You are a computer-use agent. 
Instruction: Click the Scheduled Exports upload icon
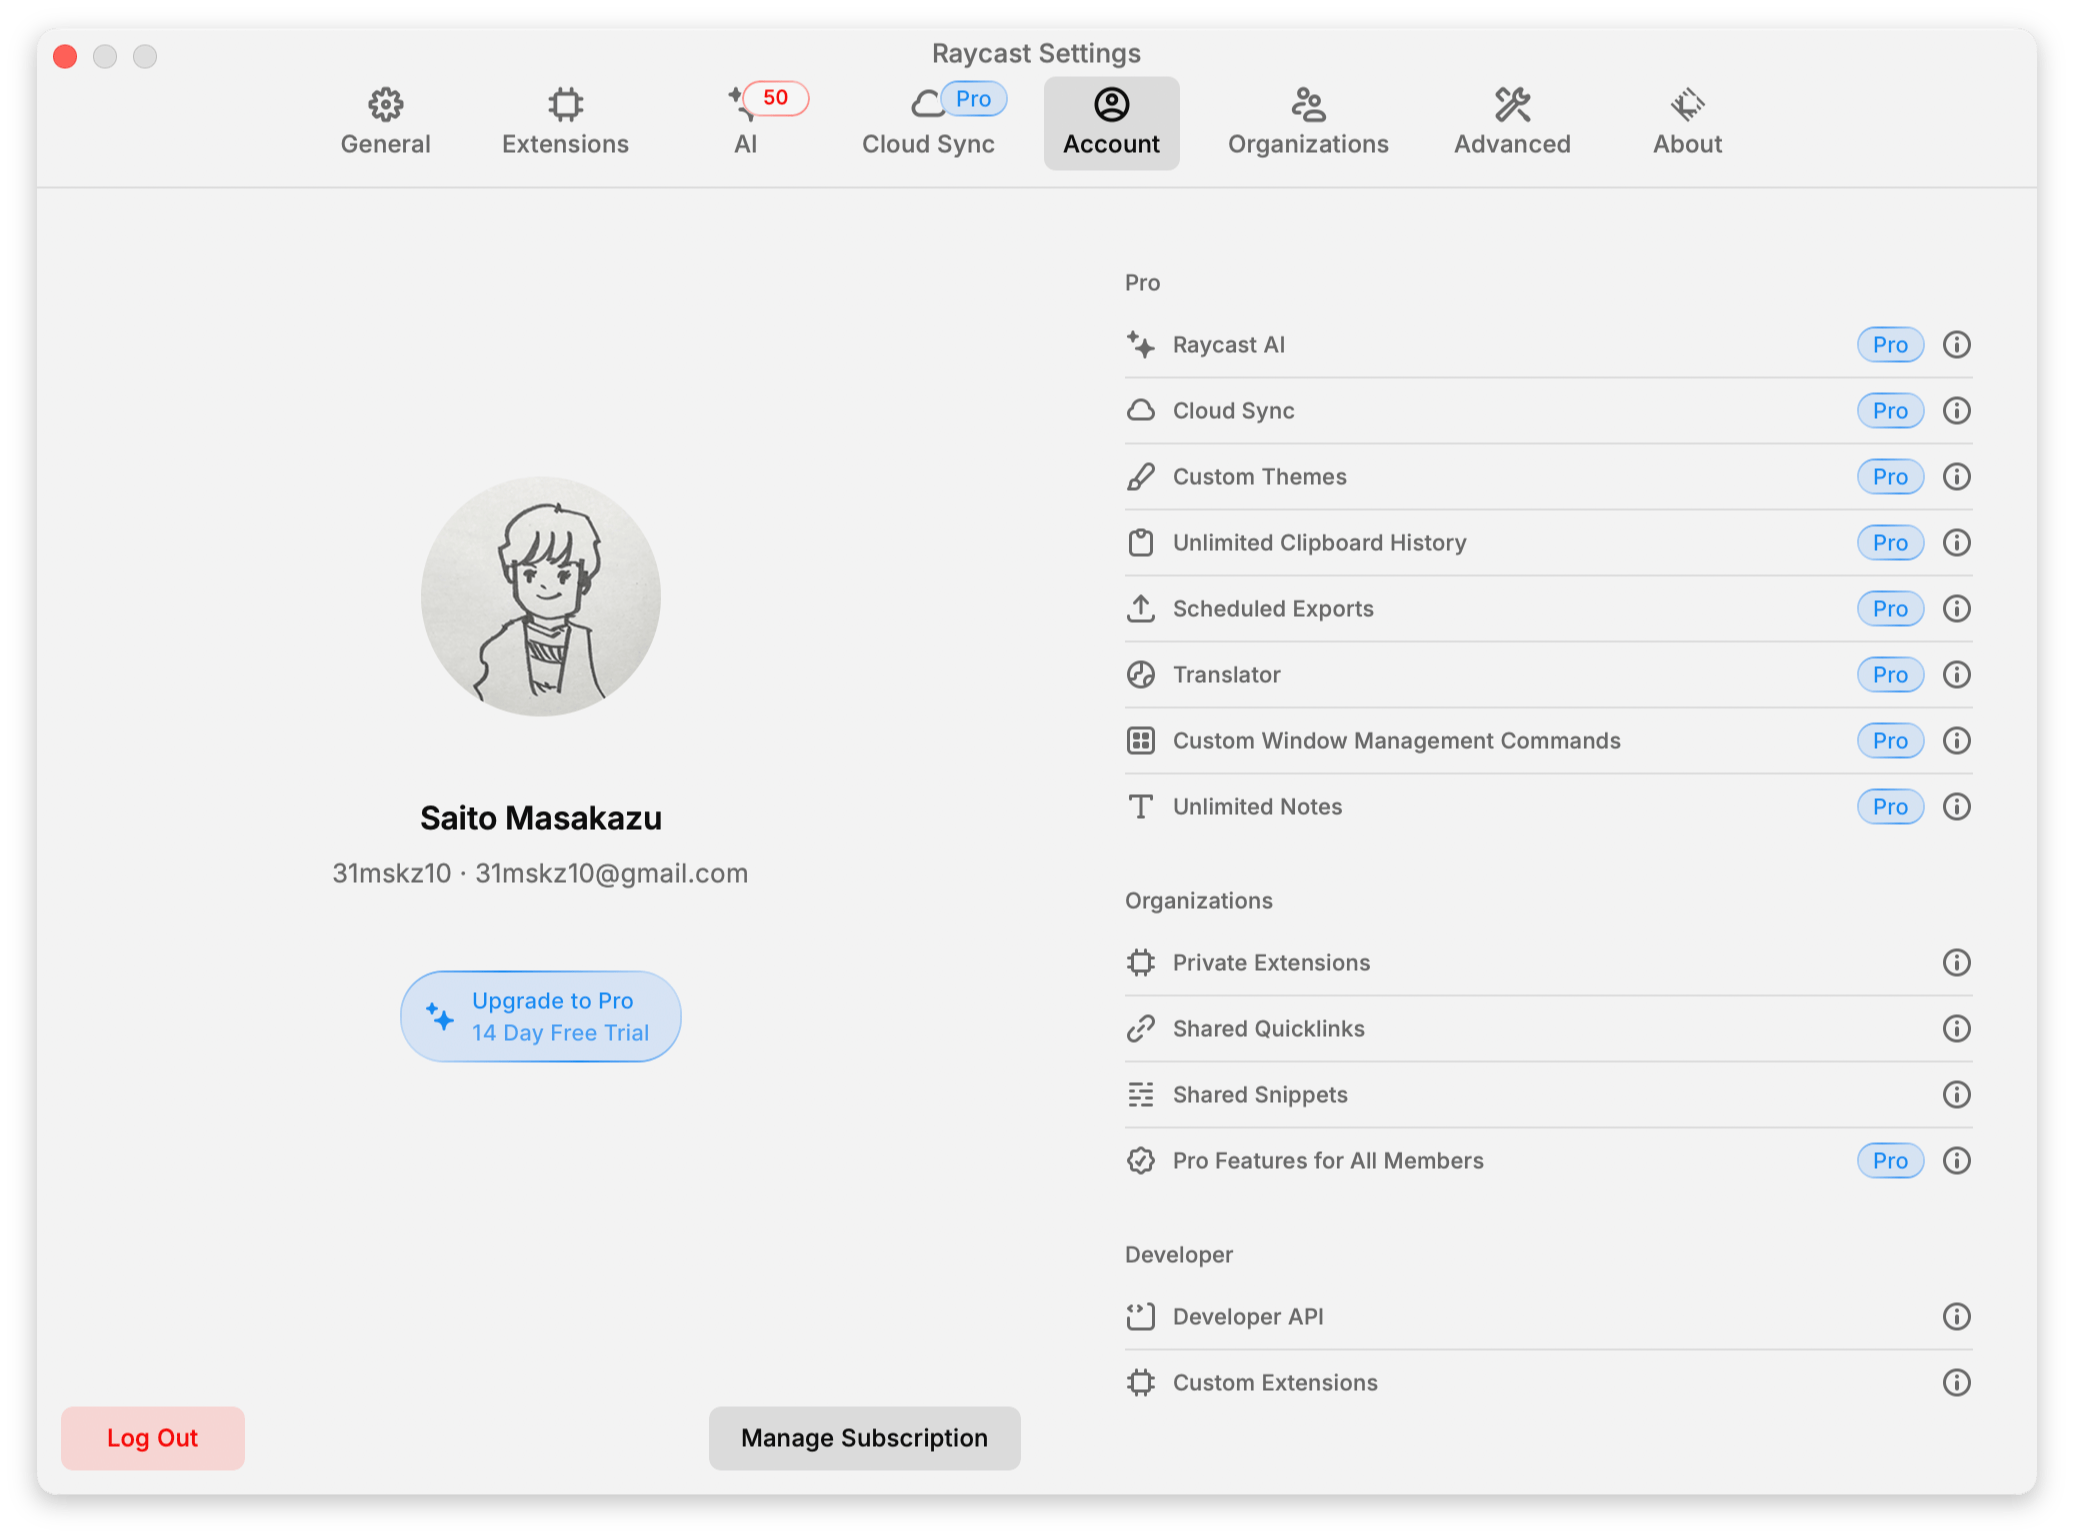point(1141,609)
